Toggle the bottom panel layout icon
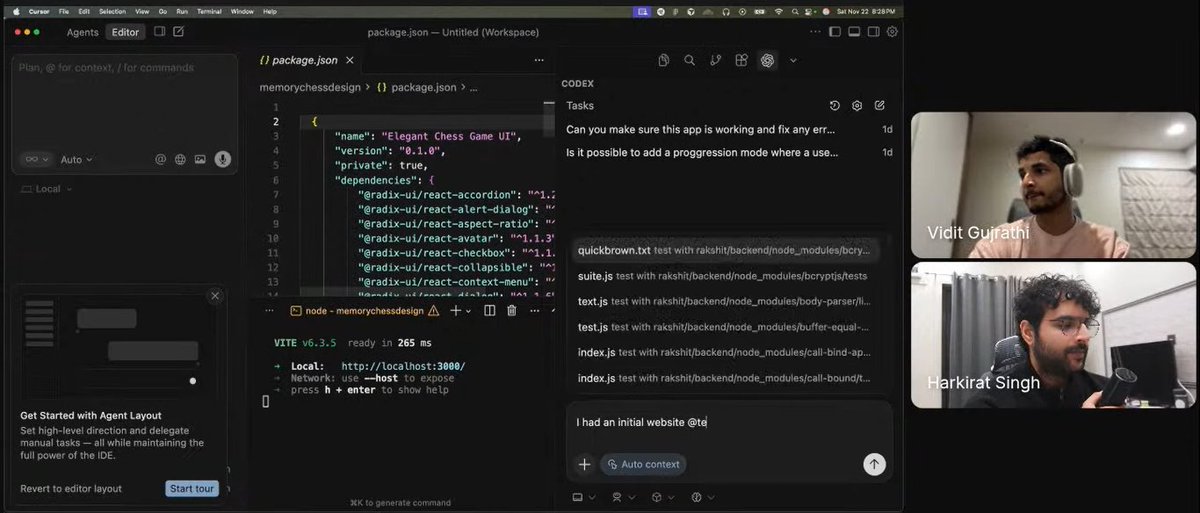1200x513 pixels. point(854,32)
